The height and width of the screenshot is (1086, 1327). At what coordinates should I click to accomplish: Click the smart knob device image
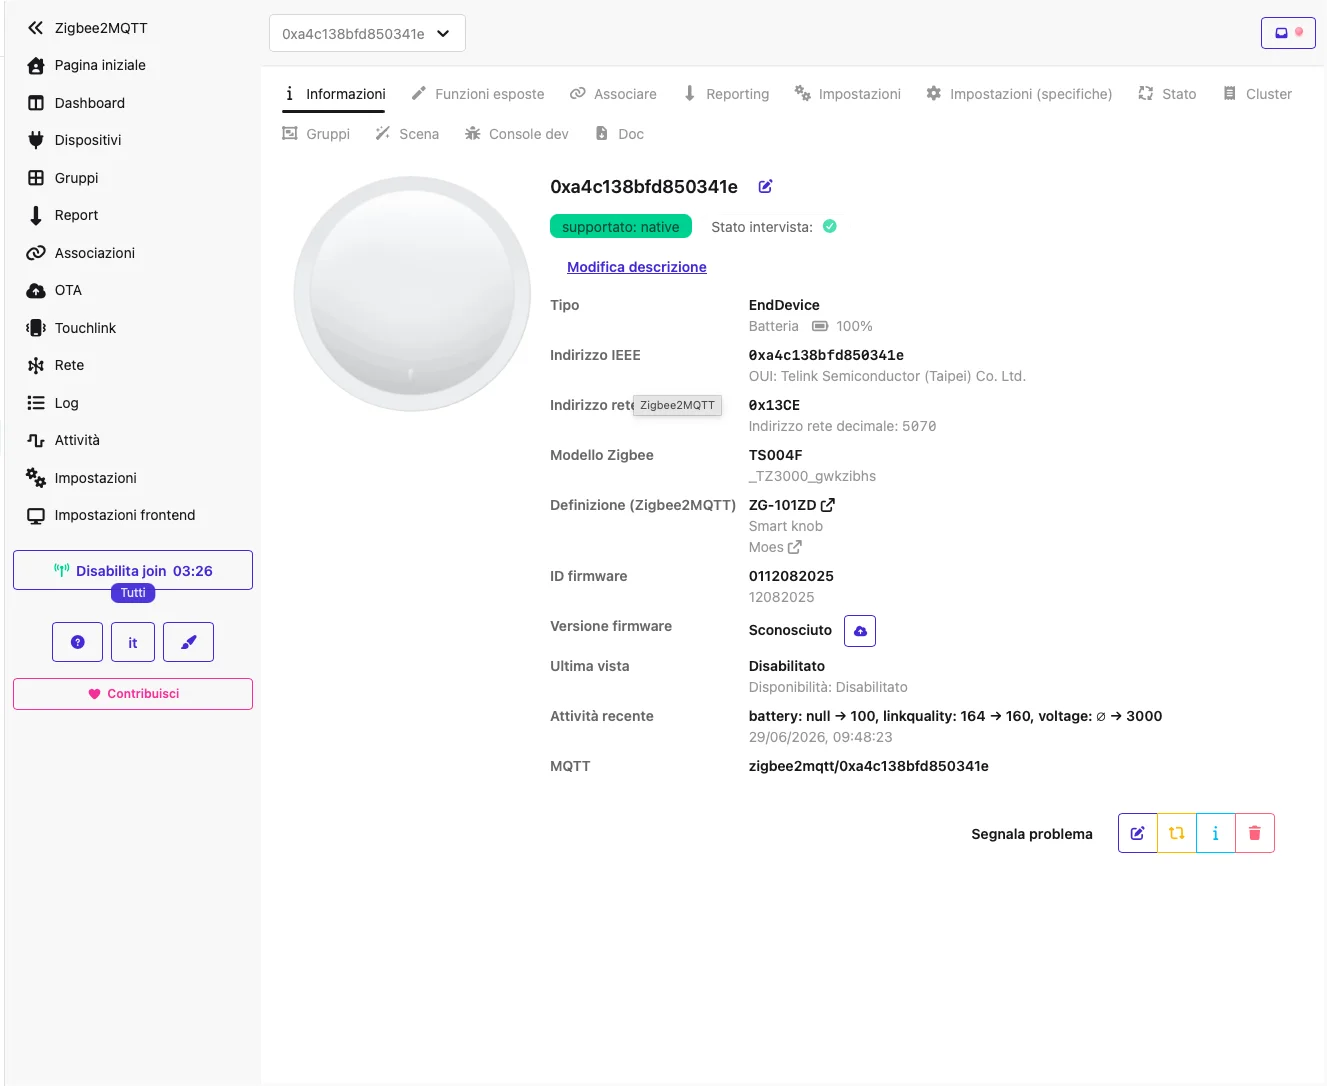[x=412, y=294]
